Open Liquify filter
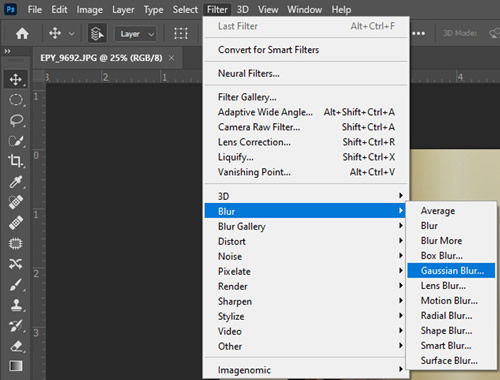500x380 pixels. pos(306,157)
